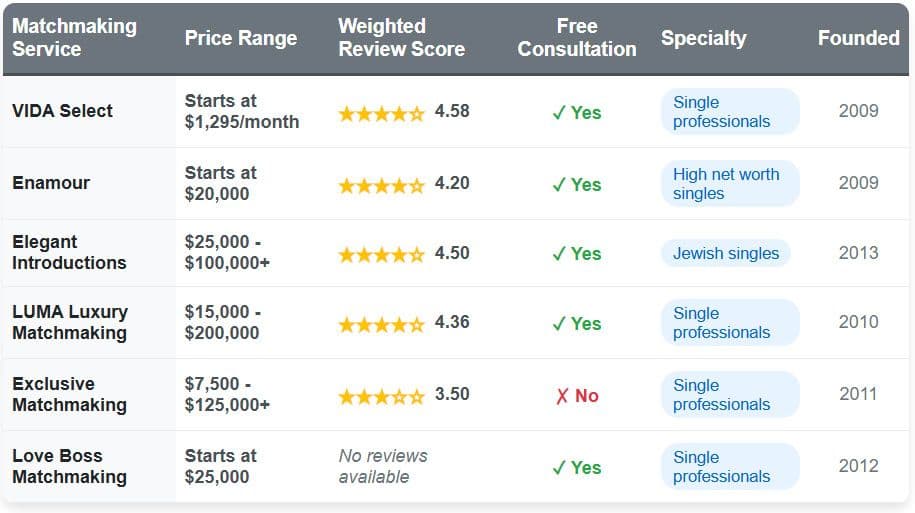
Task: Select the Jewish singles specialty tag
Action: (x=725, y=254)
